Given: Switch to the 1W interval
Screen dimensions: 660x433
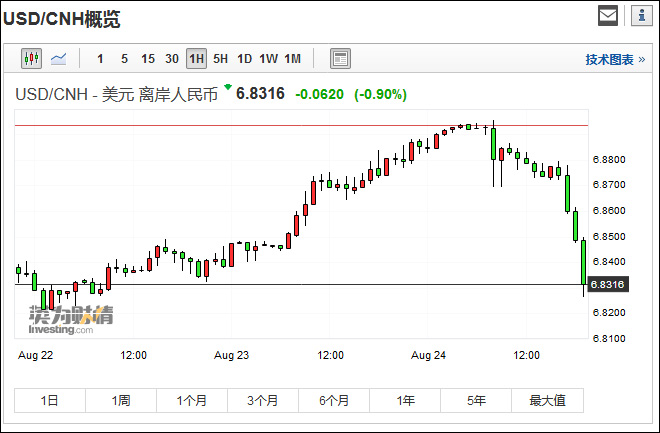Looking at the screenshot, I should pyautogui.click(x=268, y=59).
